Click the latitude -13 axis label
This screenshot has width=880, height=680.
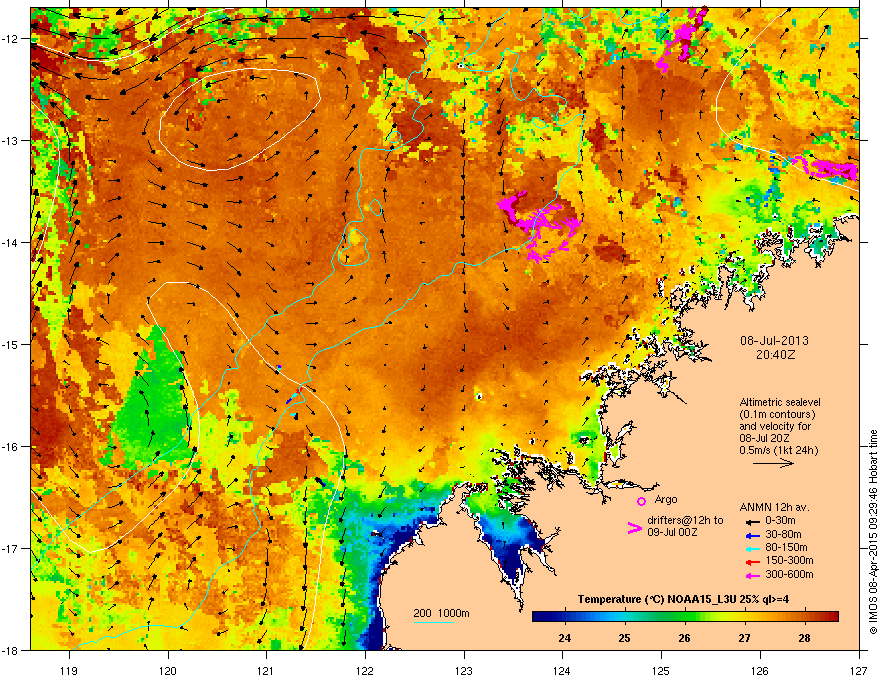pos(11,140)
